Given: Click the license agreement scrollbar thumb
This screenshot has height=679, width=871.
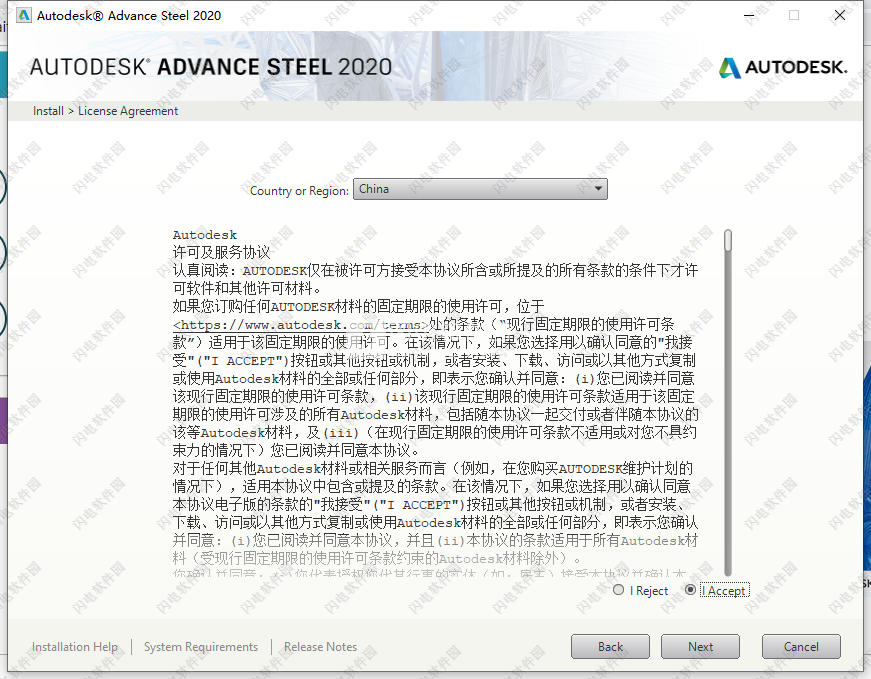Looking at the screenshot, I should (728, 241).
